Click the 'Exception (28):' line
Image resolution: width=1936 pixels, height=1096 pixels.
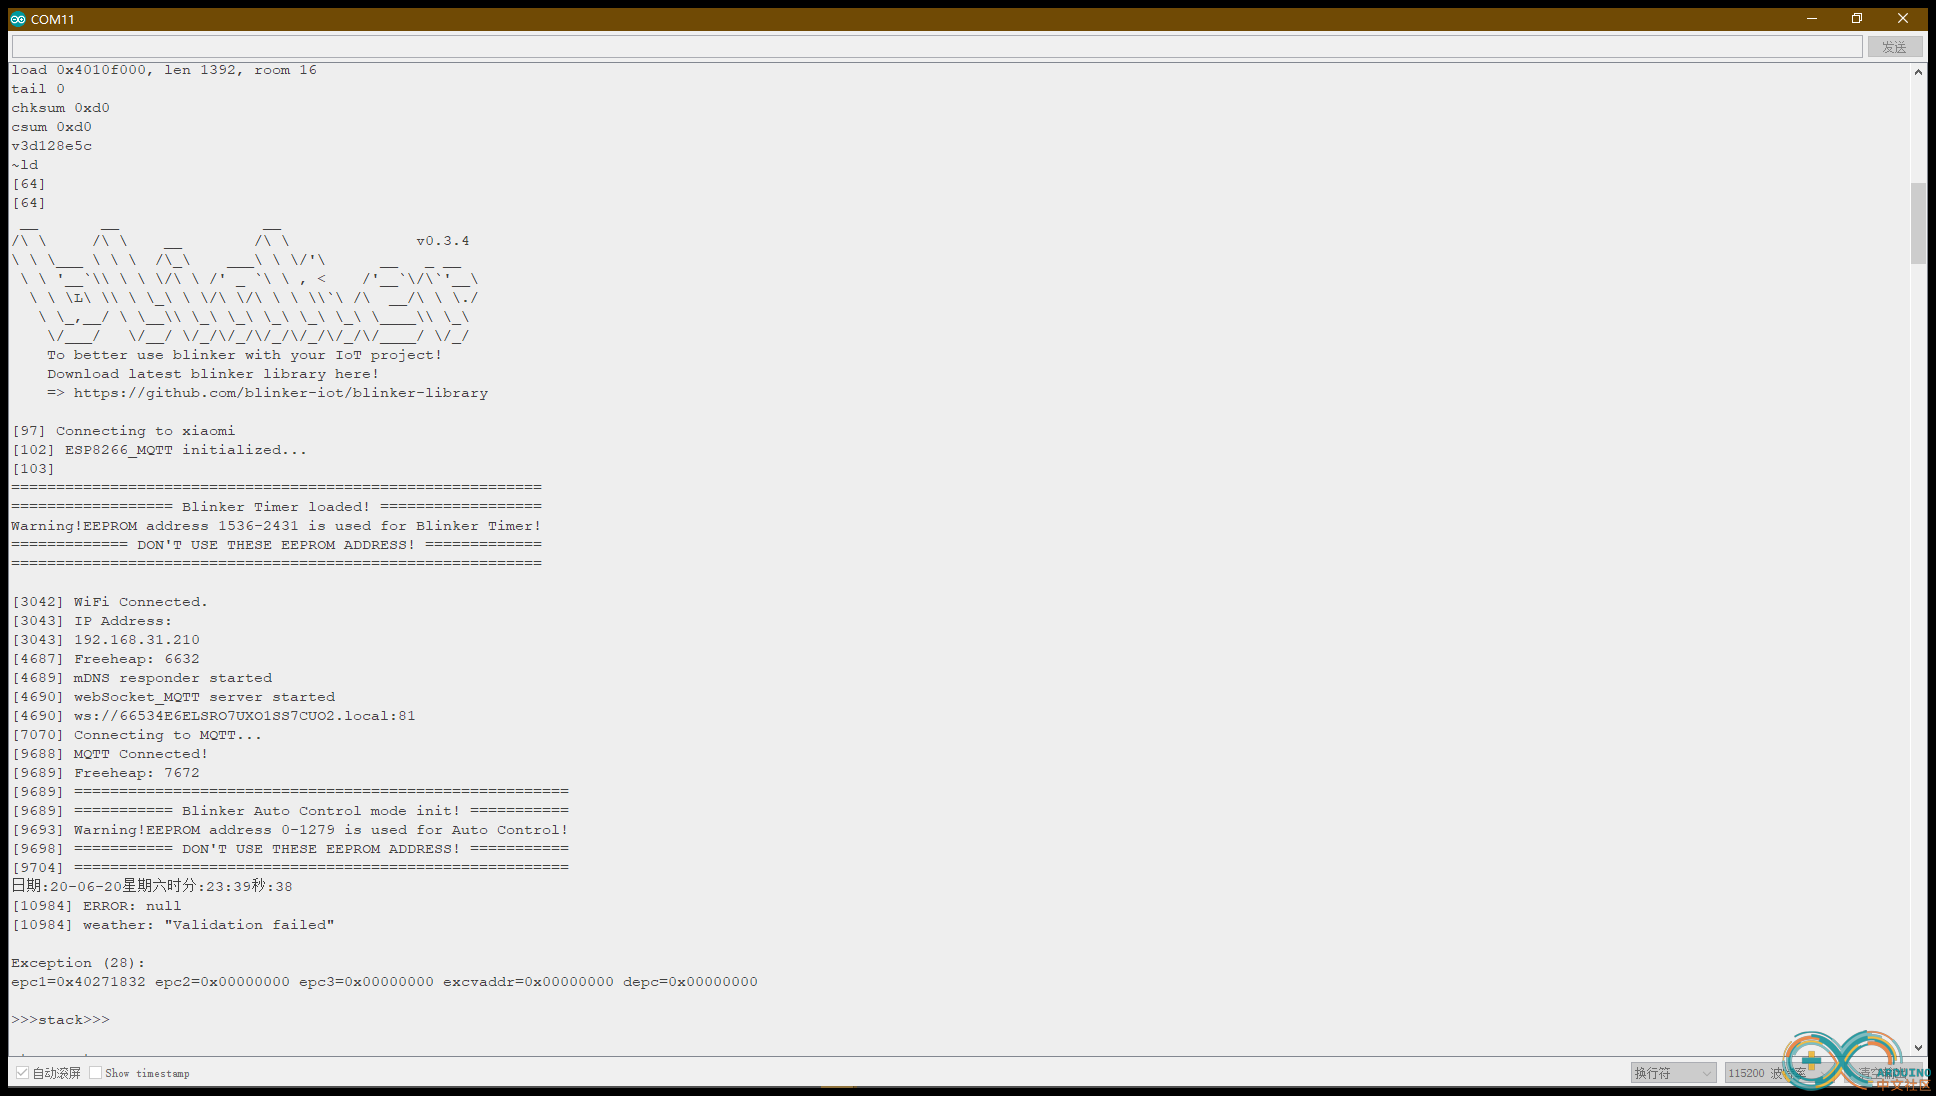point(78,963)
